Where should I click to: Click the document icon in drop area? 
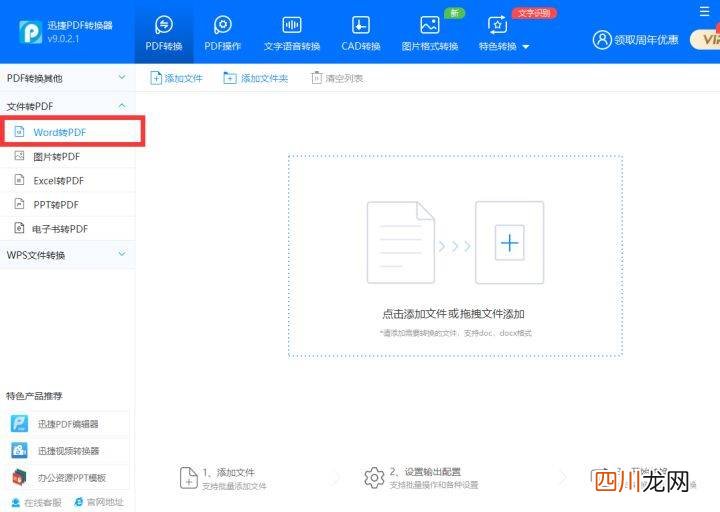click(401, 242)
